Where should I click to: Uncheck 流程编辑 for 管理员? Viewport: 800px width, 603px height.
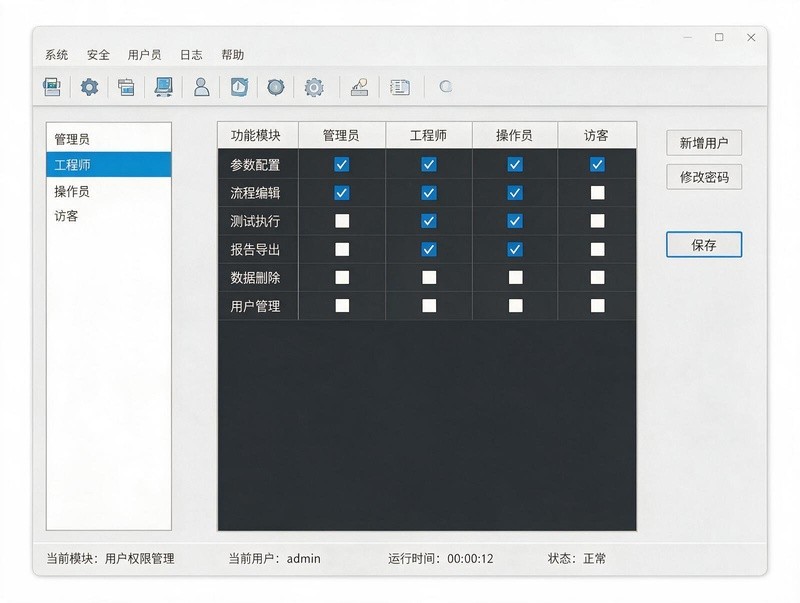342,193
